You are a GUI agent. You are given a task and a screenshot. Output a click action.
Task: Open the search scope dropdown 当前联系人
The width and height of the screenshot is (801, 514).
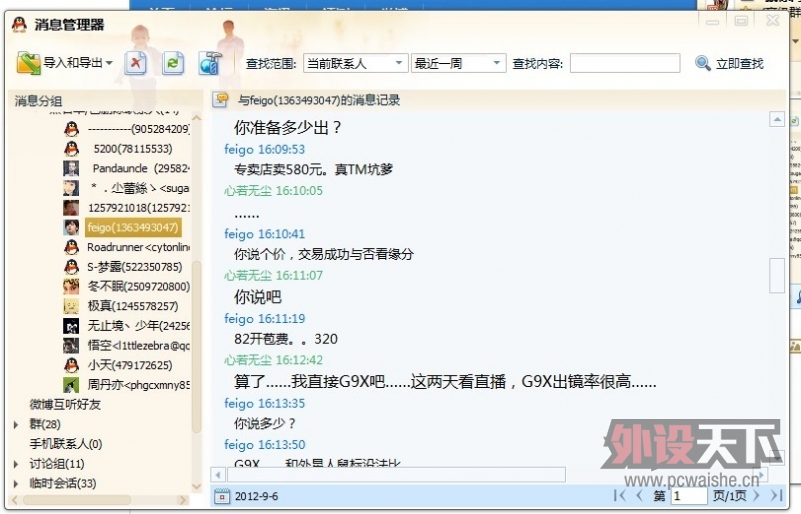point(356,63)
